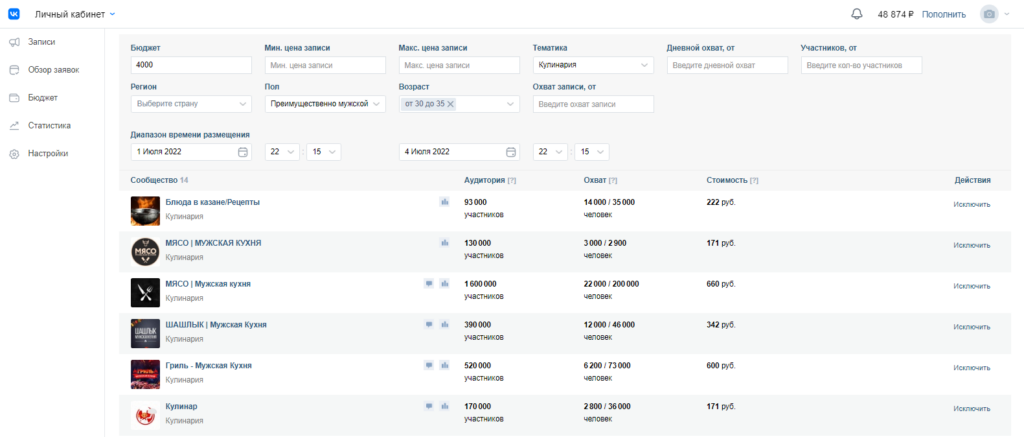Open statistics chart icon for Кулинар
This screenshot has width=1024, height=437.
tap(444, 406)
